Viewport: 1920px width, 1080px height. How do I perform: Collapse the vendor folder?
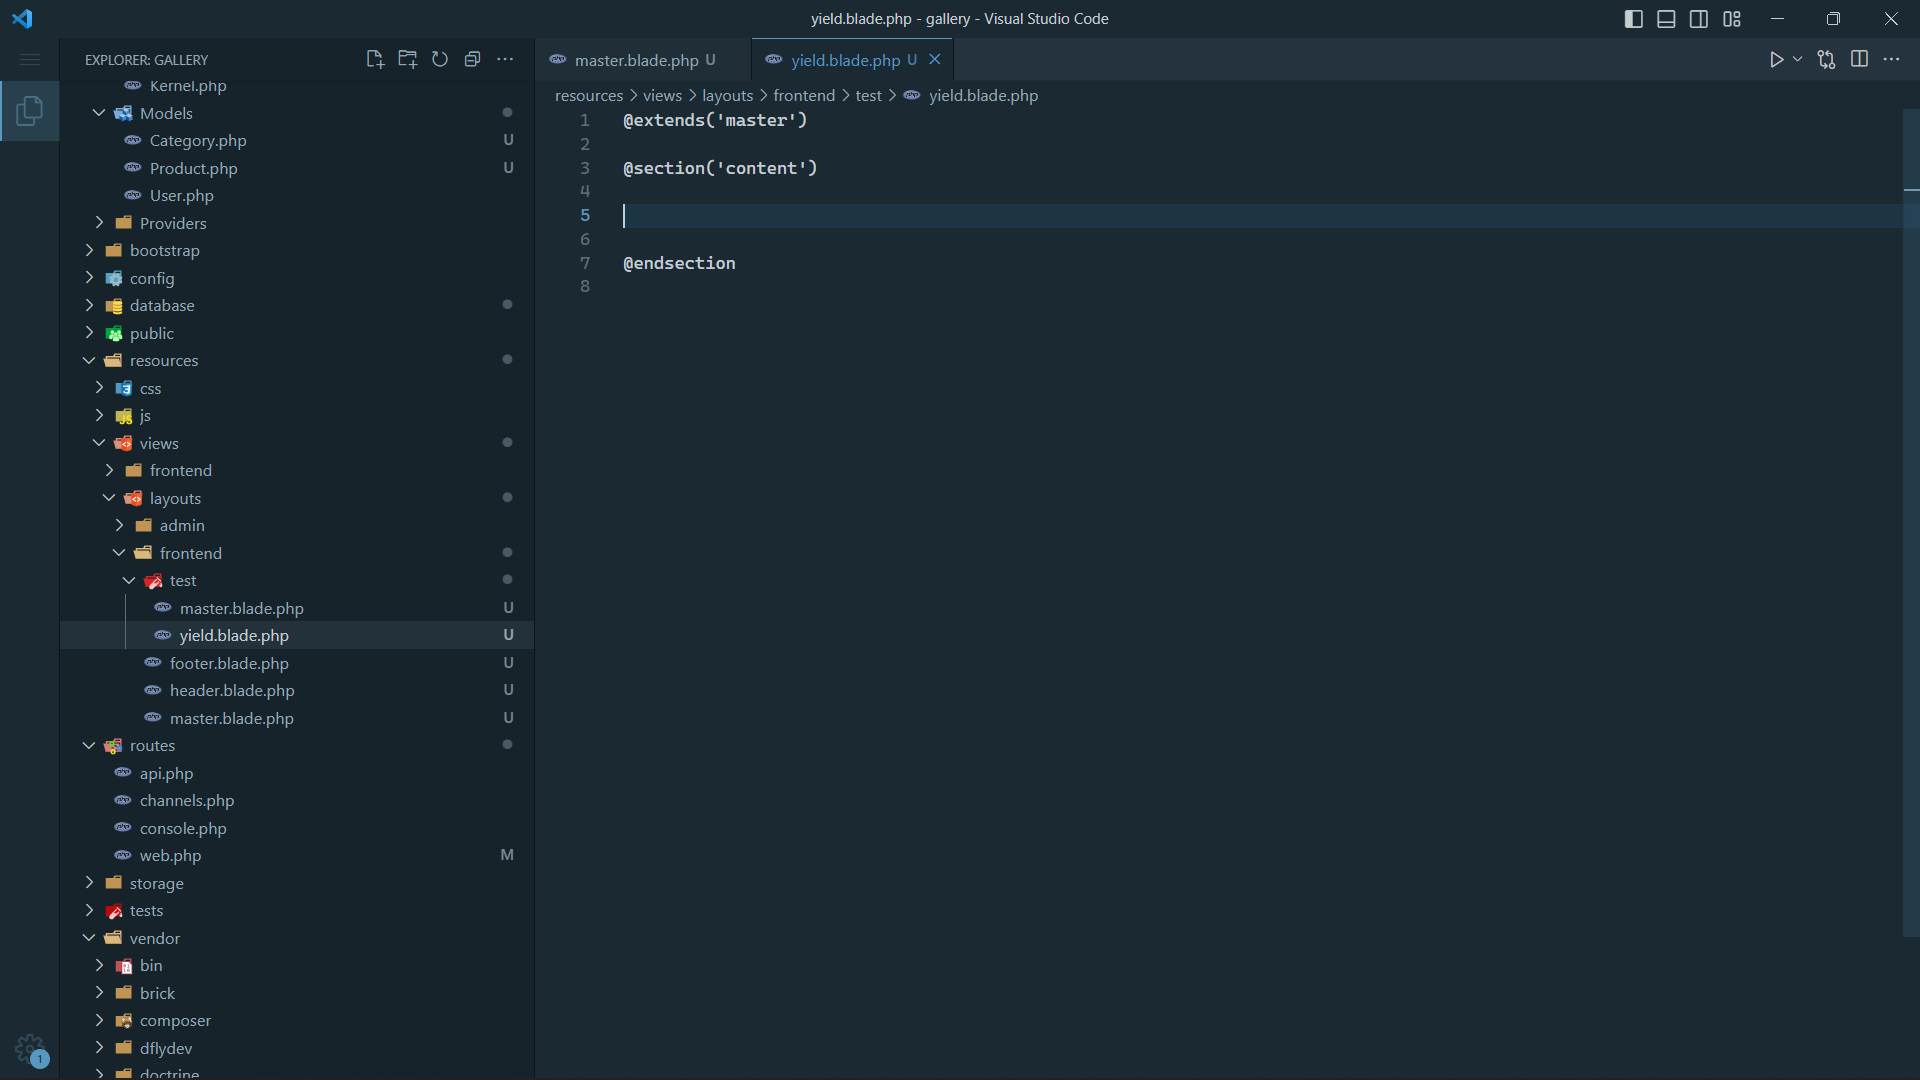[297, 938]
